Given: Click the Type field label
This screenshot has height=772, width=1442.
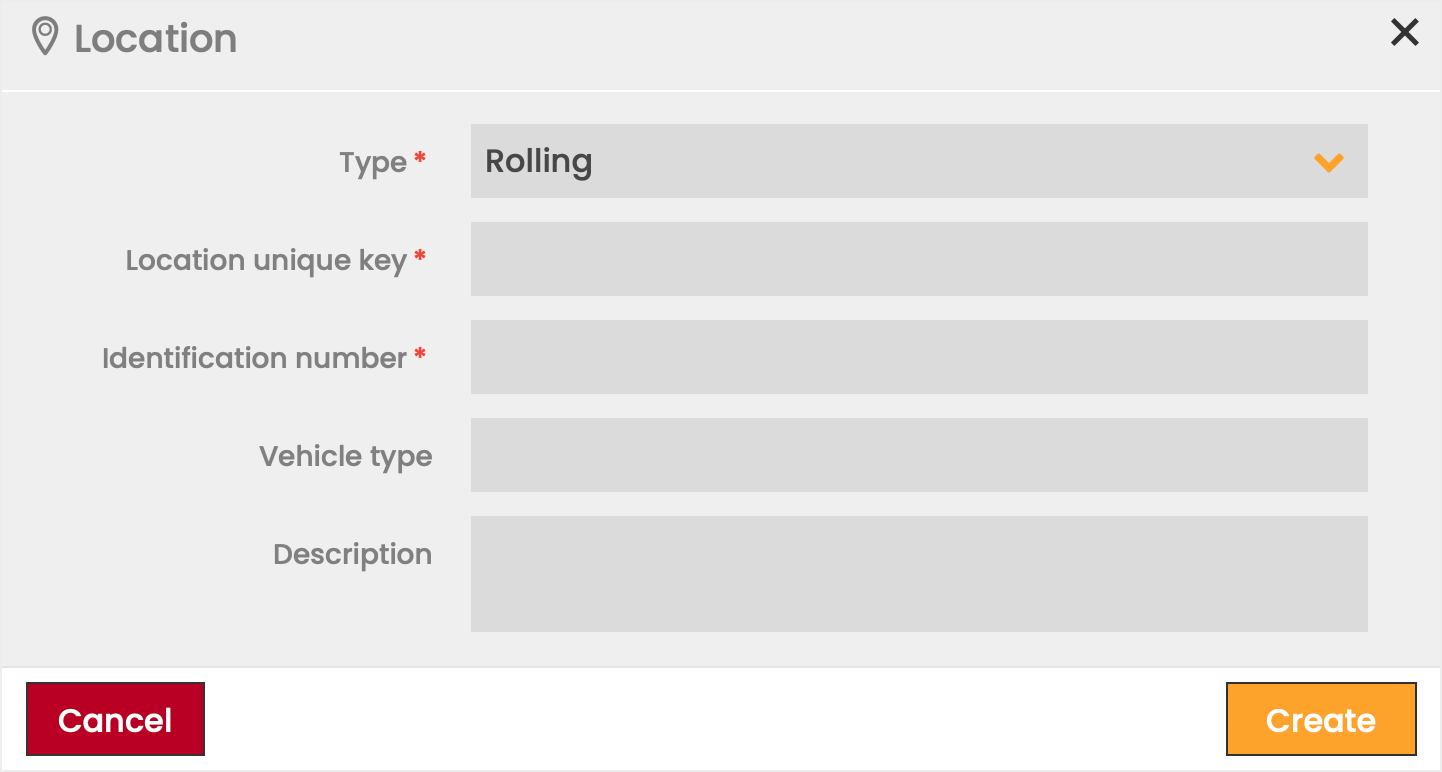Looking at the screenshot, I should pyautogui.click(x=372, y=162).
